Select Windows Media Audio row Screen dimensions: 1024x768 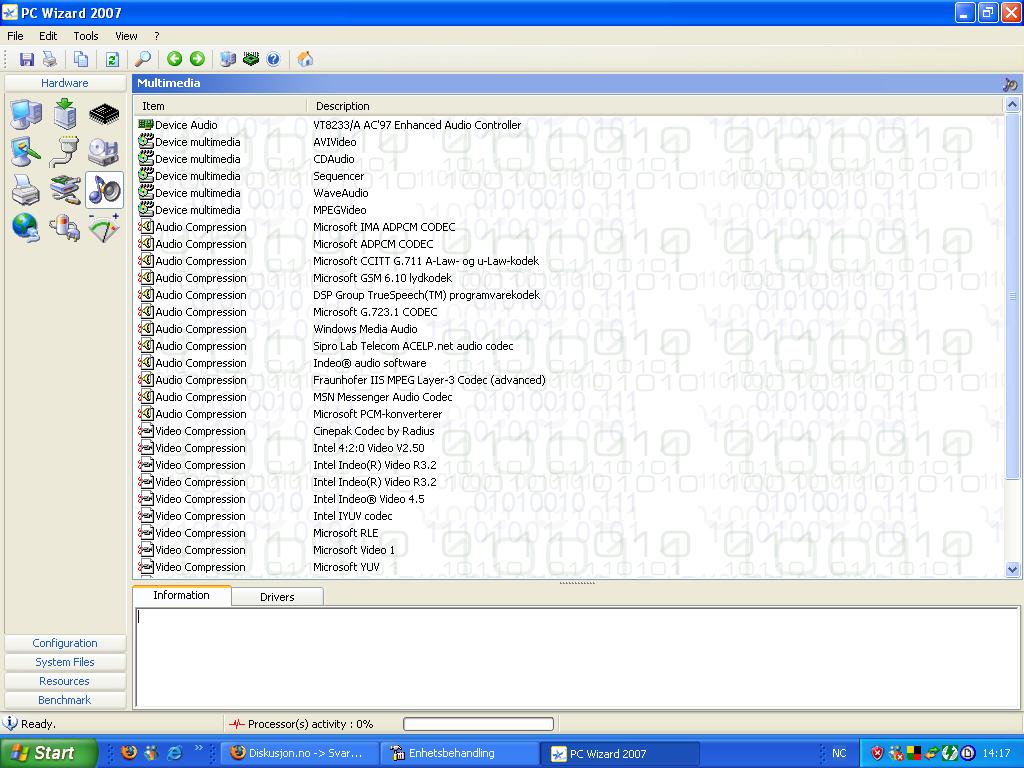click(568, 328)
